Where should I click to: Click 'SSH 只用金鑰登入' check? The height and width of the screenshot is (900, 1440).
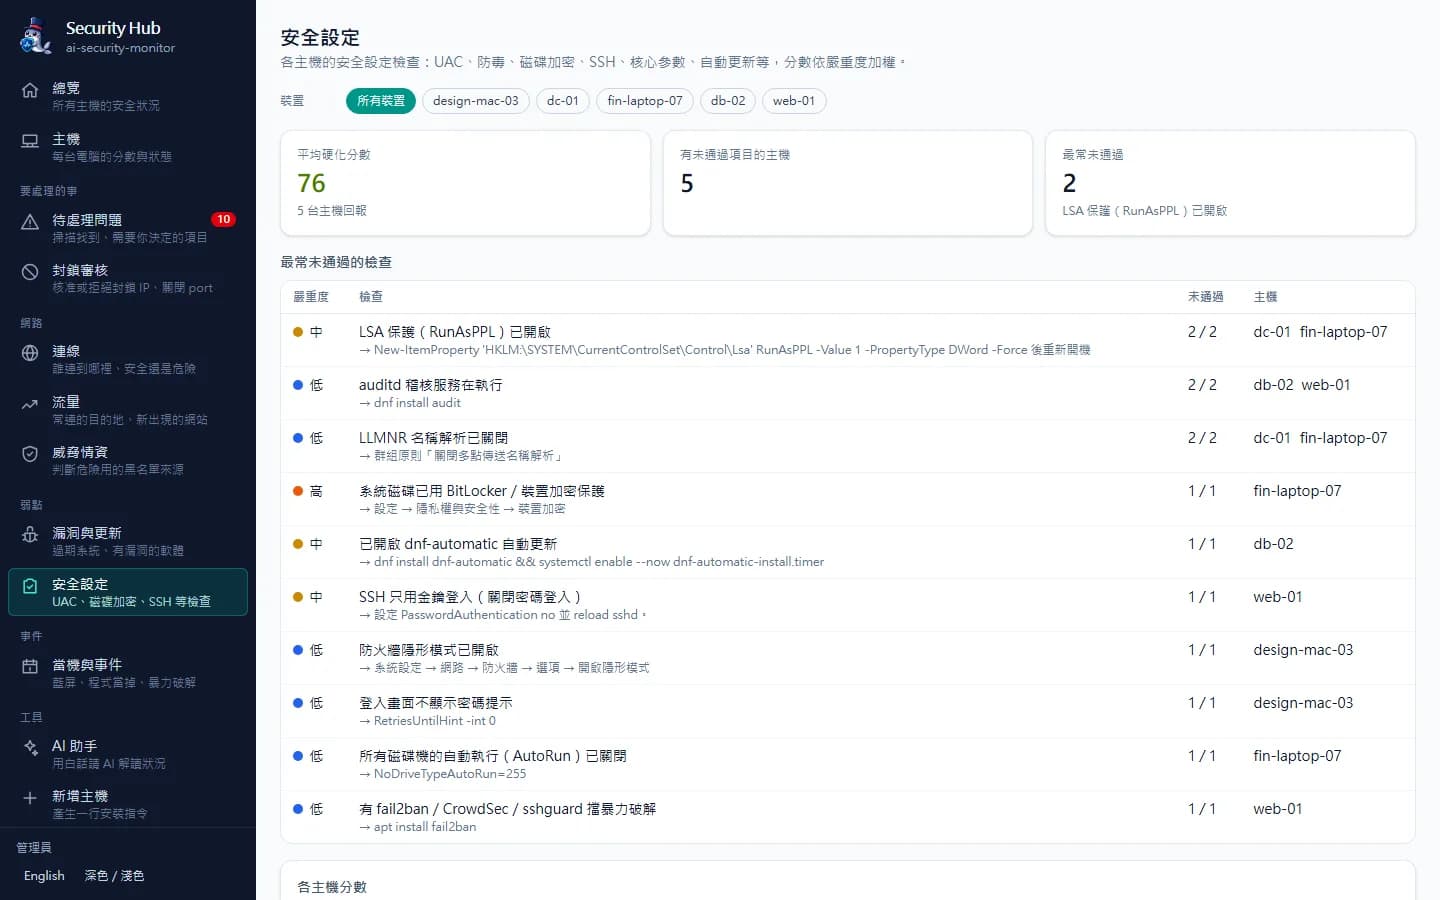click(x=470, y=597)
